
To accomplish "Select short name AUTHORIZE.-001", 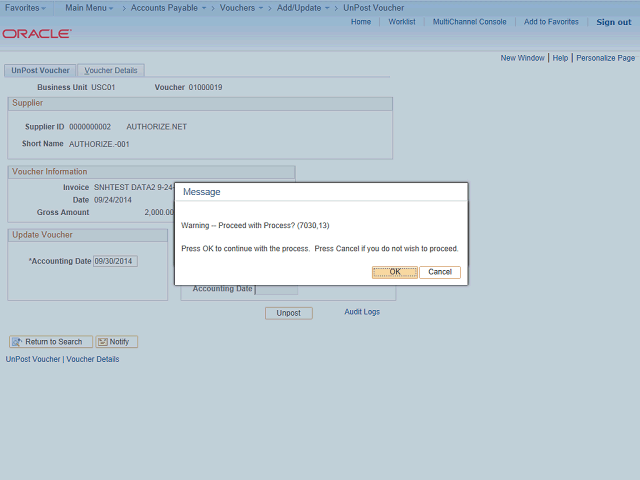I will pos(99,144).
